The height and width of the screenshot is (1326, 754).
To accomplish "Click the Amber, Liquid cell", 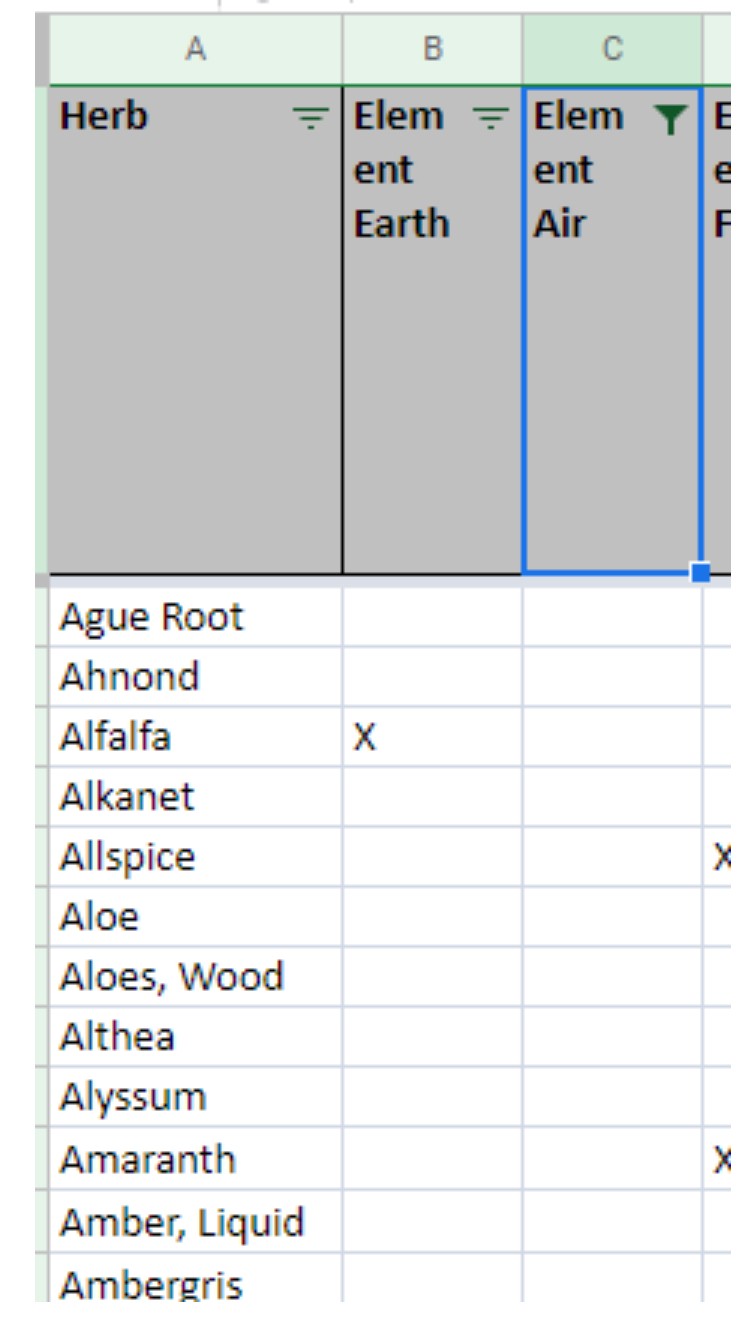I will [x=196, y=1222].
